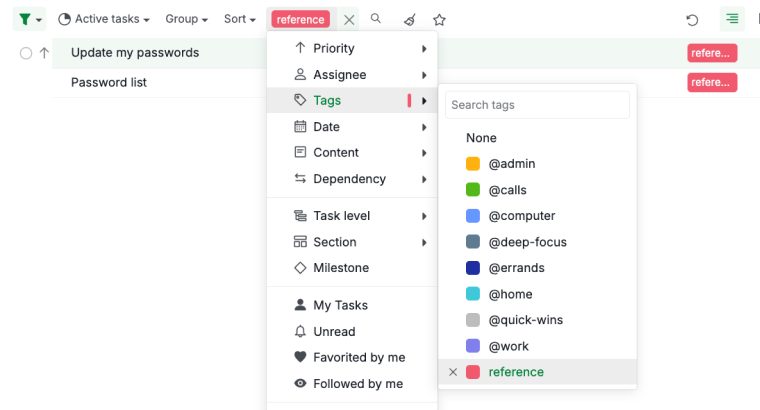The image size is (760, 410).
Task: Filter by Followed by me
Action: pos(352,384)
